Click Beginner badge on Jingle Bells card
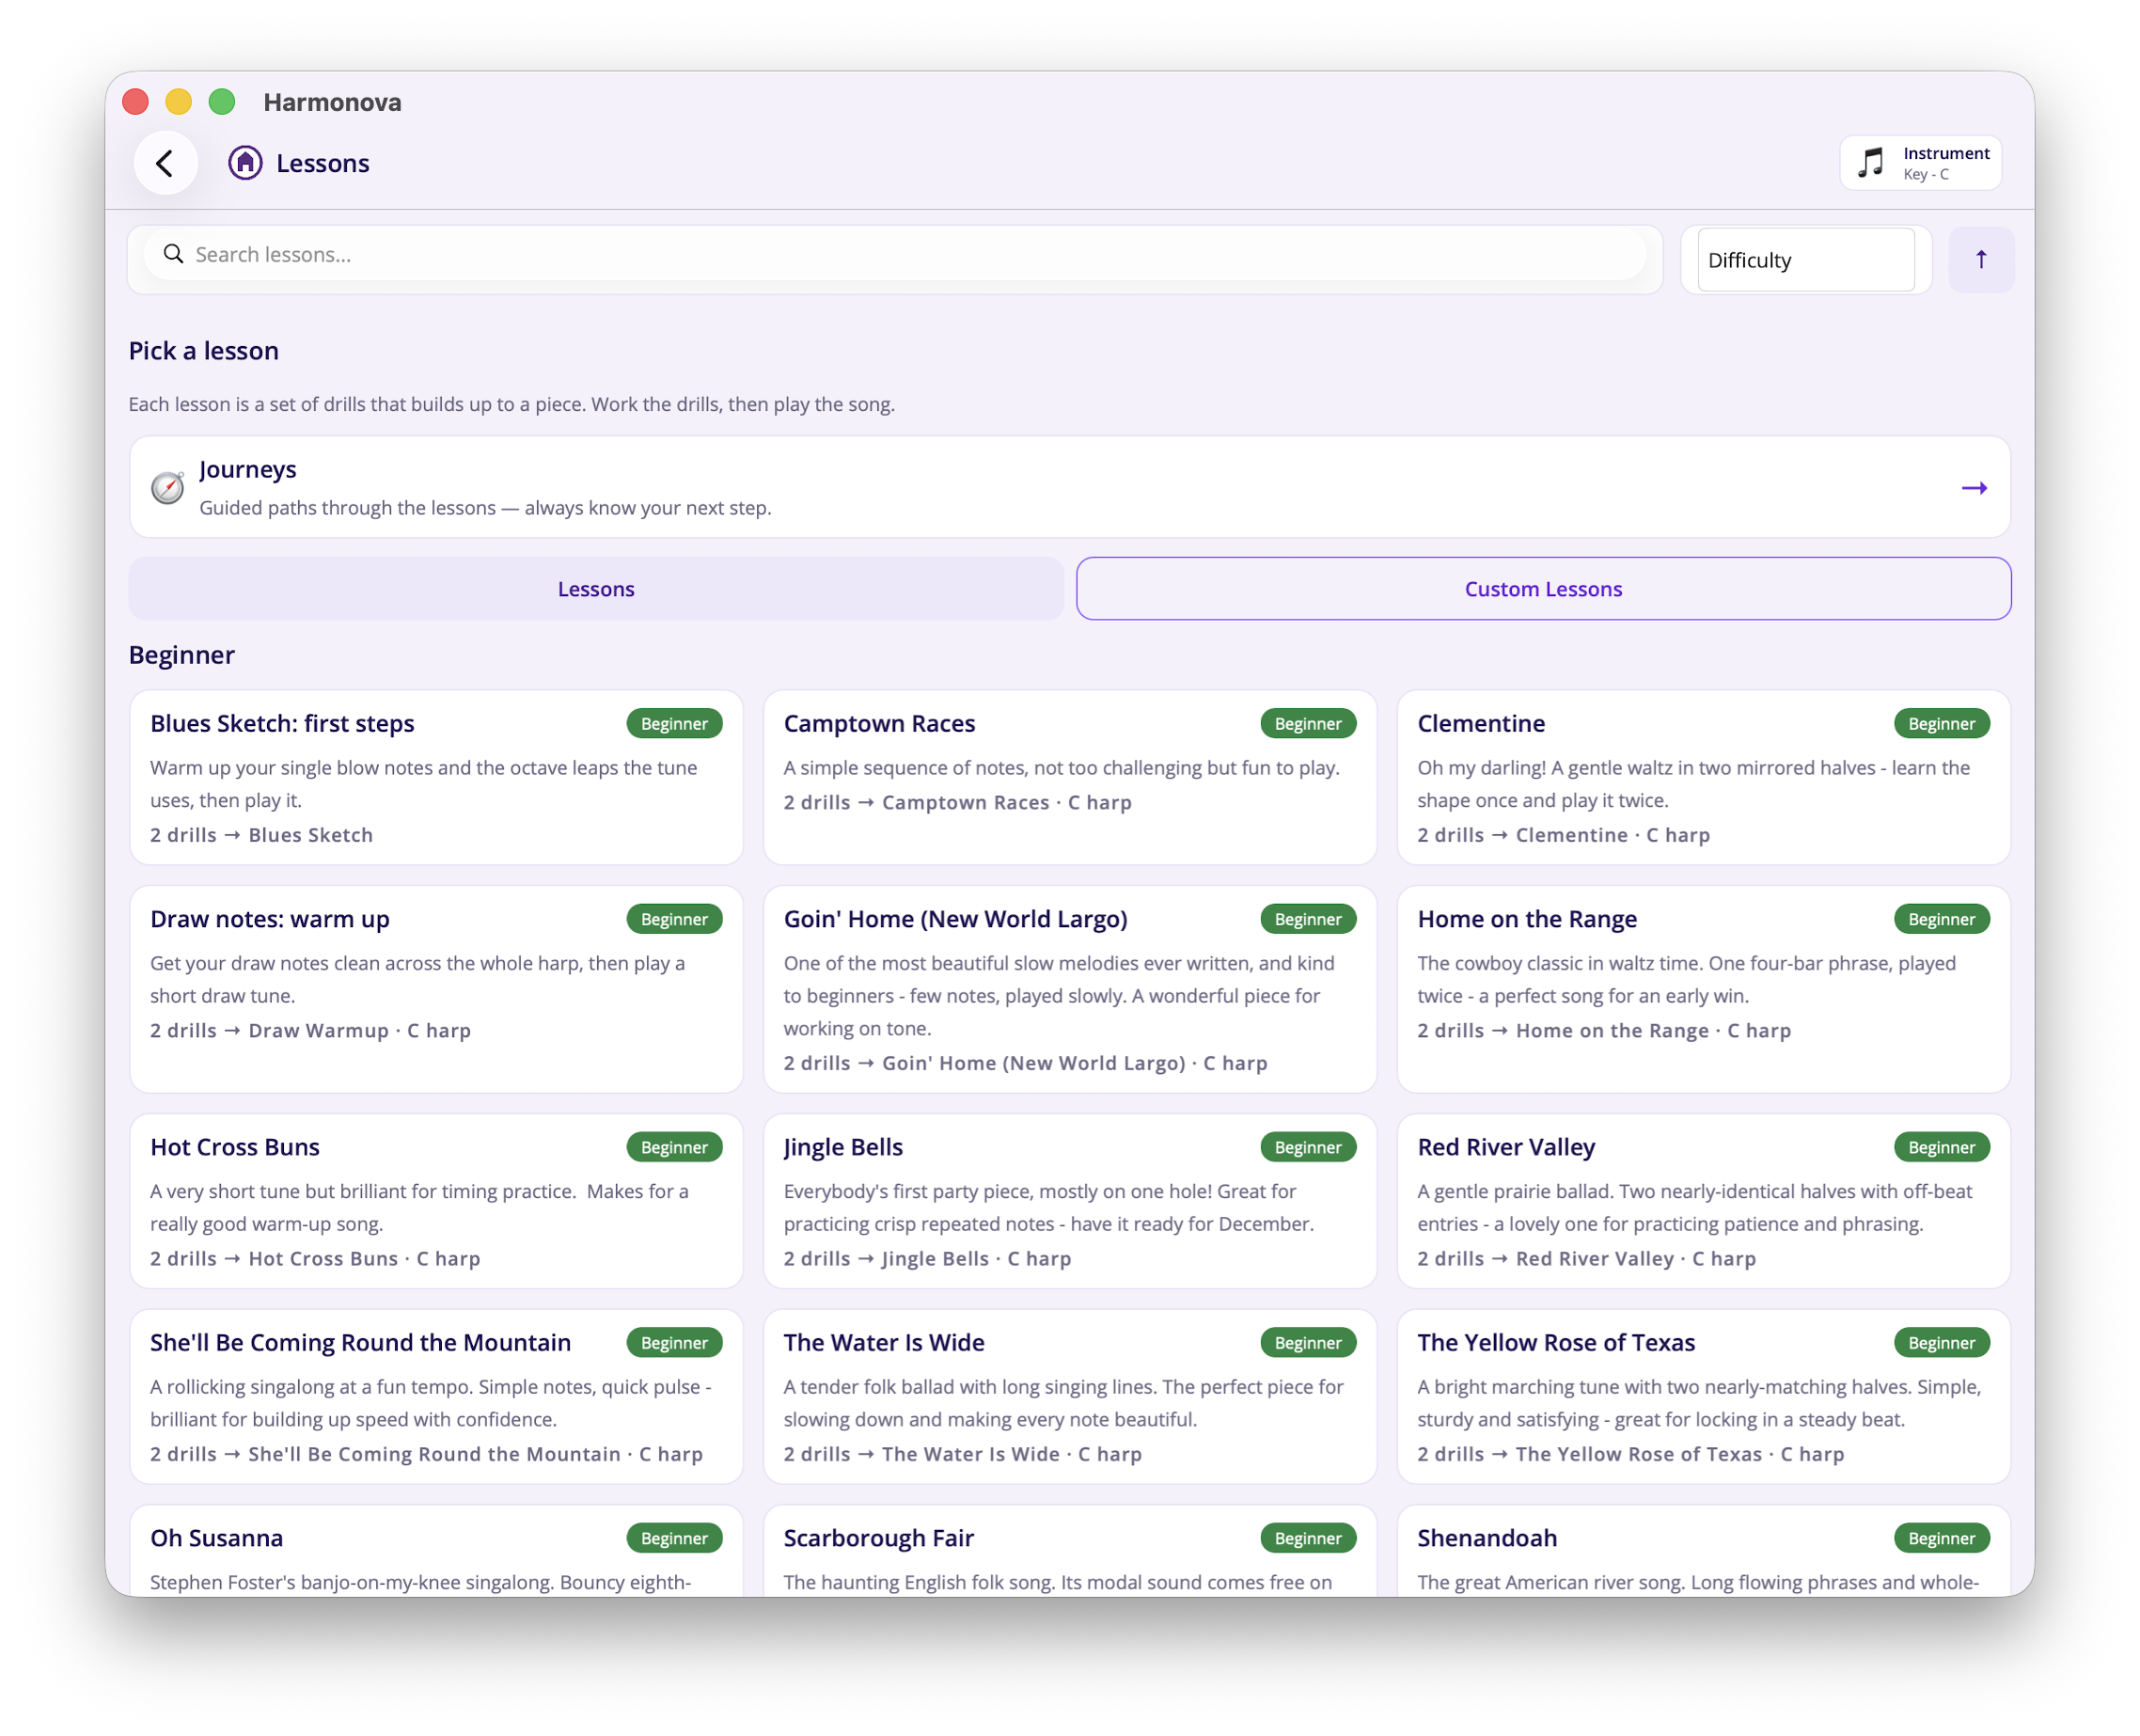Screen dimensions: 2140x1736 [1307, 1147]
